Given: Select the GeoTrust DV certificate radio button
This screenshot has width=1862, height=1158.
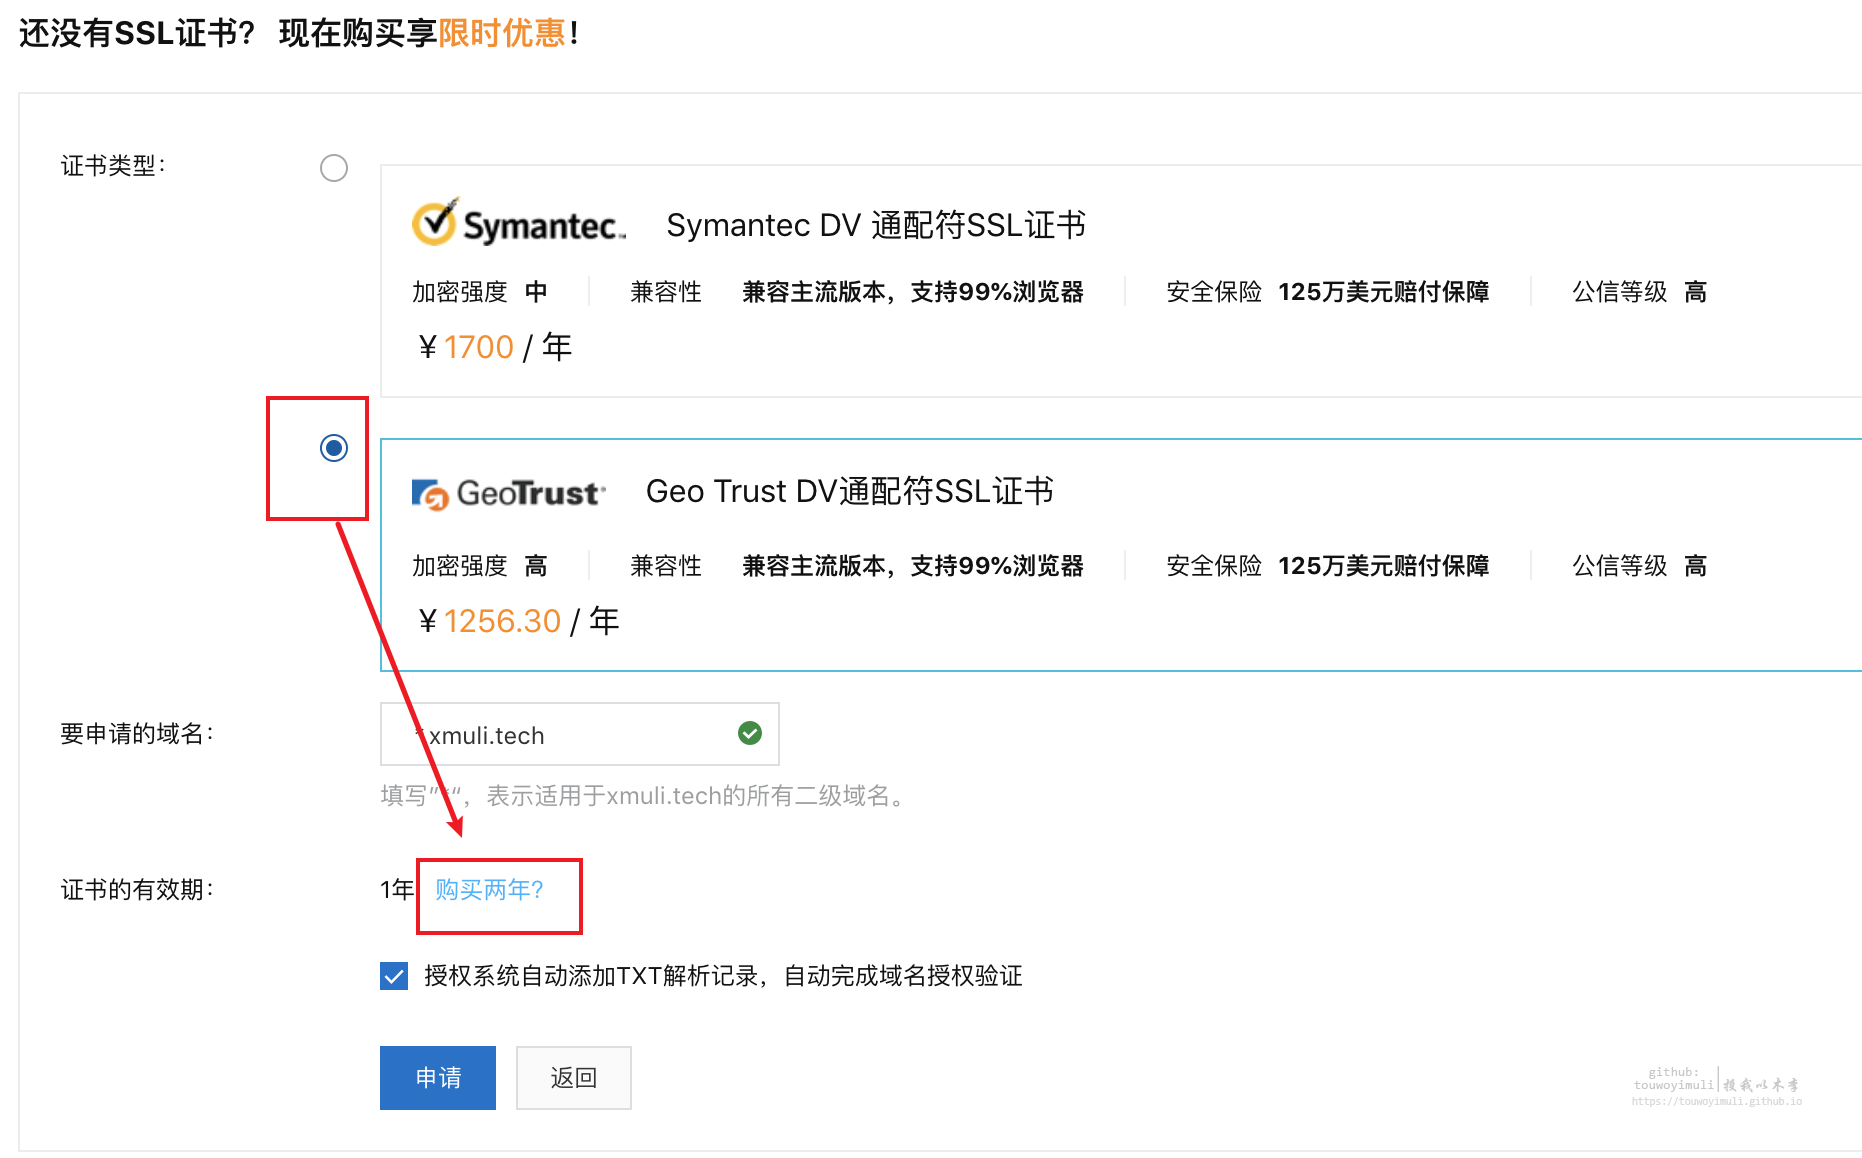Looking at the screenshot, I should tap(334, 448).
